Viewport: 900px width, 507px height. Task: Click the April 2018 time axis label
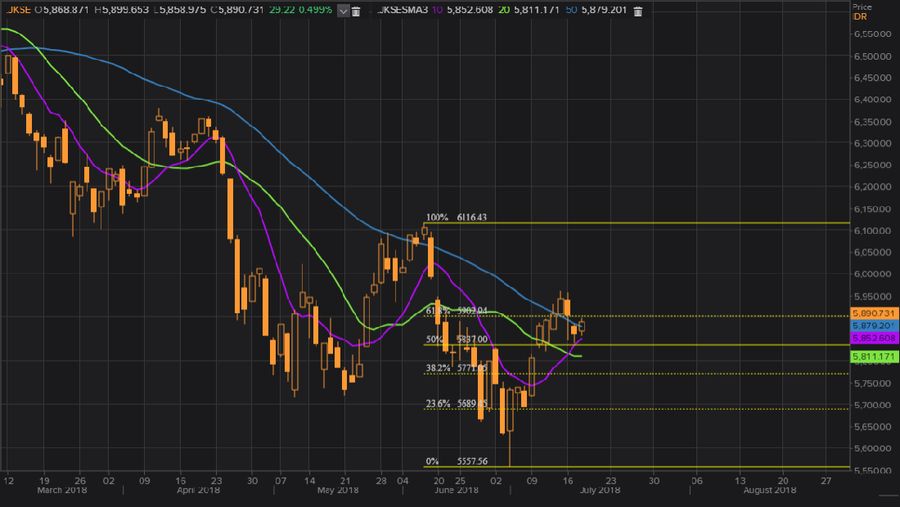tap(198, 490)
